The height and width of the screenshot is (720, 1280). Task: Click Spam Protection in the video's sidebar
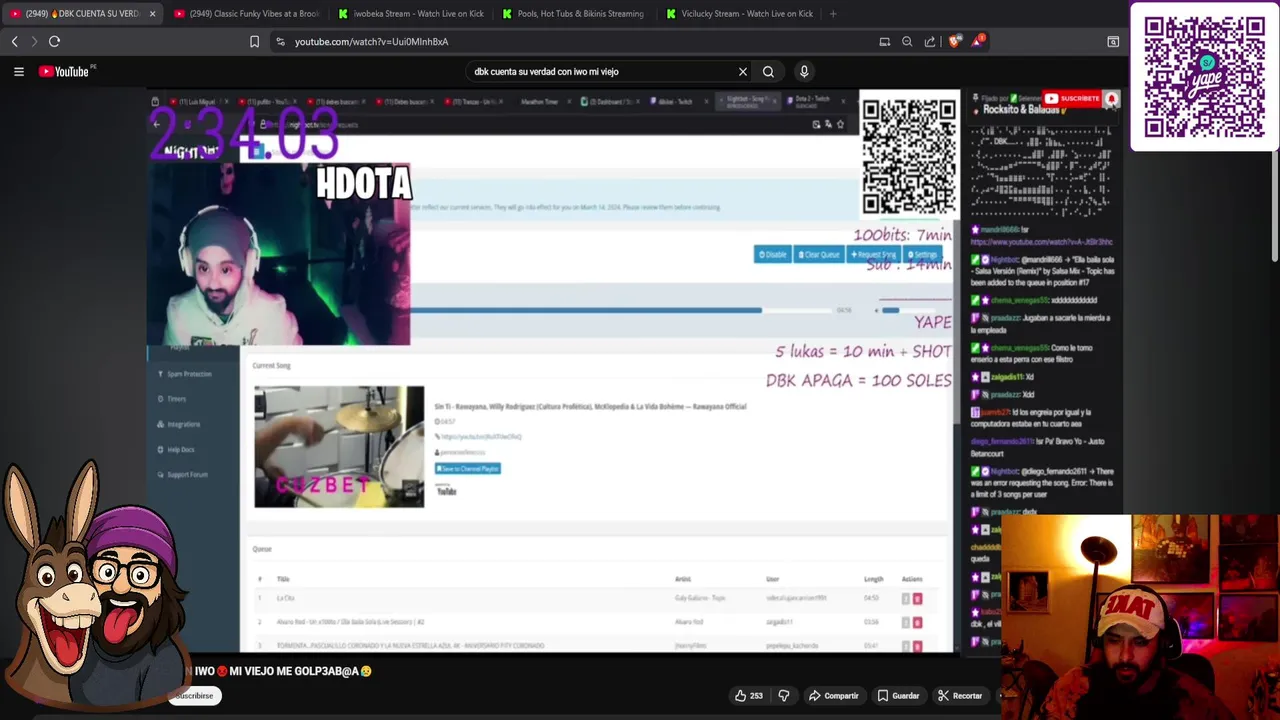[189, 374]
